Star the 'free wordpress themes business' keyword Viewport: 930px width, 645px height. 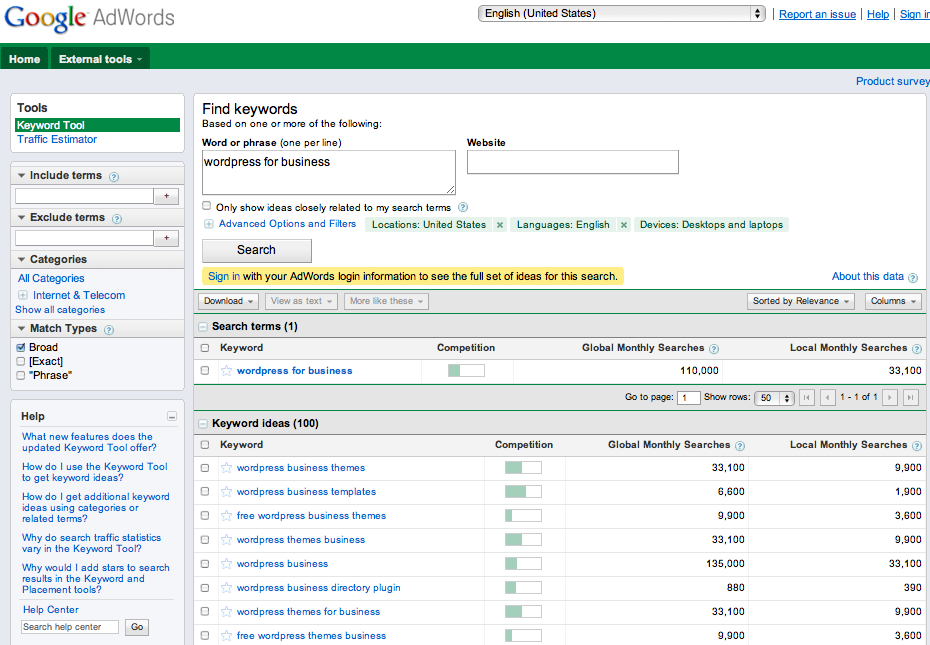(226, 636)
